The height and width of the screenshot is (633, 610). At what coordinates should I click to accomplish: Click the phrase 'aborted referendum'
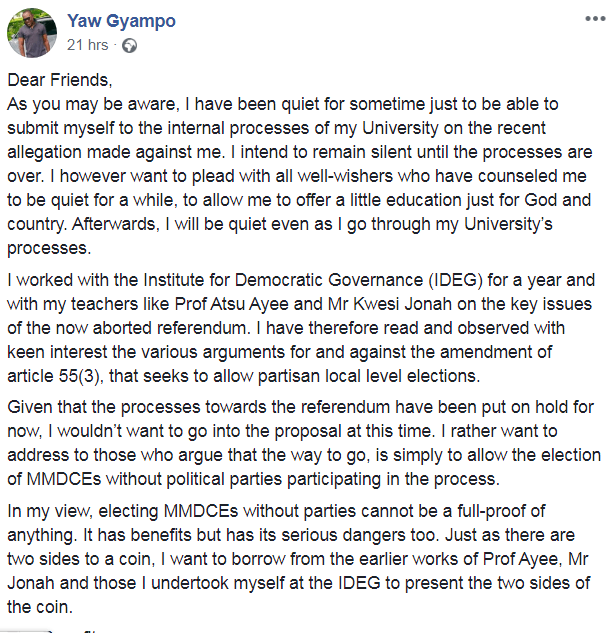click(x=172, y=328)
